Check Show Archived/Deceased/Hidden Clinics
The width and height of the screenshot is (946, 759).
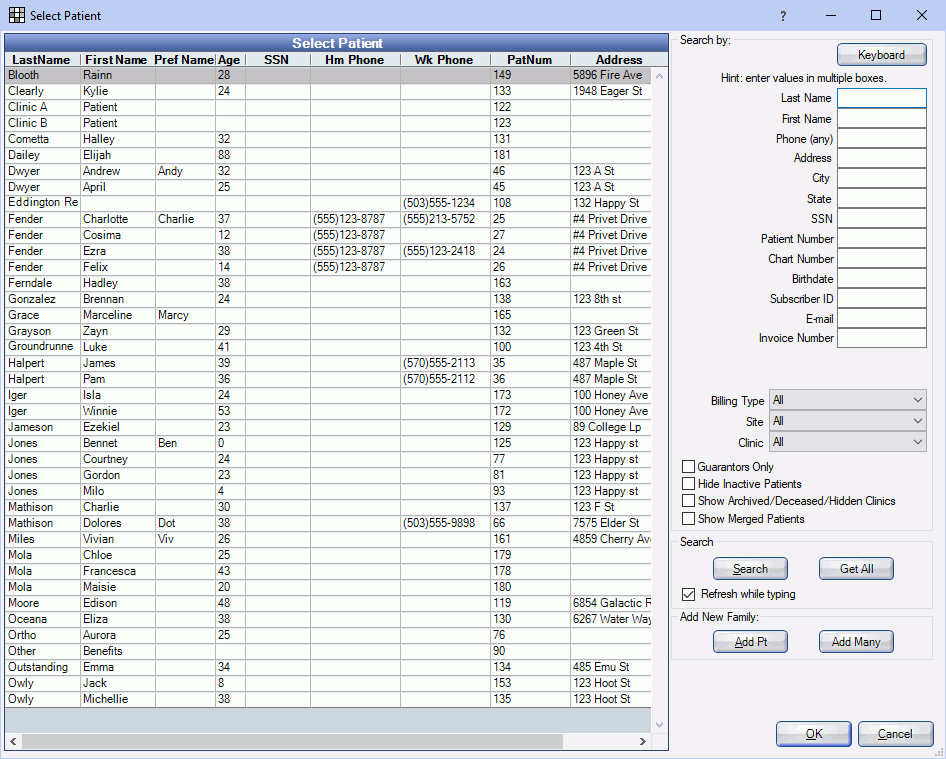pos(688,501)
